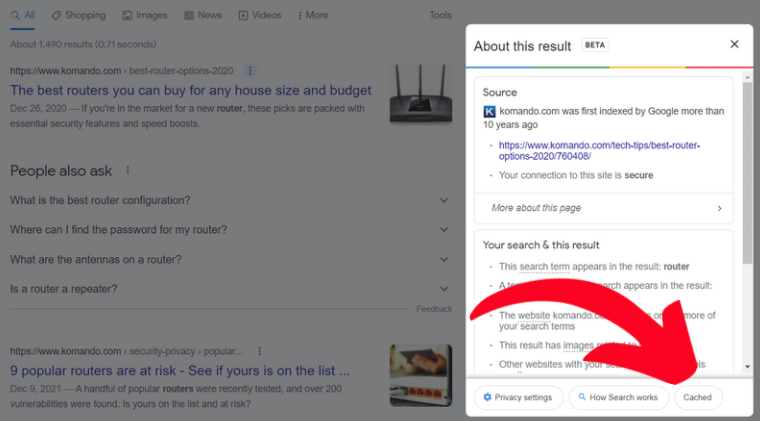Switch to the Images tab

coord(145,16)
